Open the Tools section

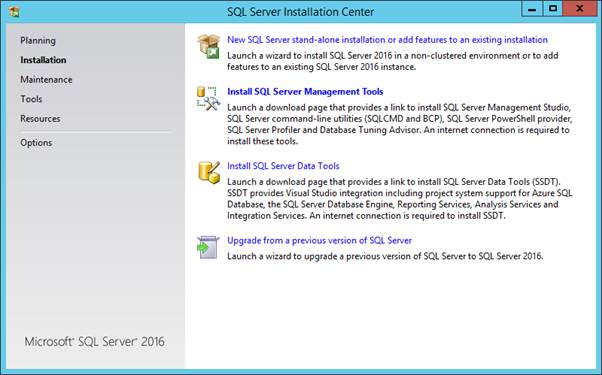31,99
